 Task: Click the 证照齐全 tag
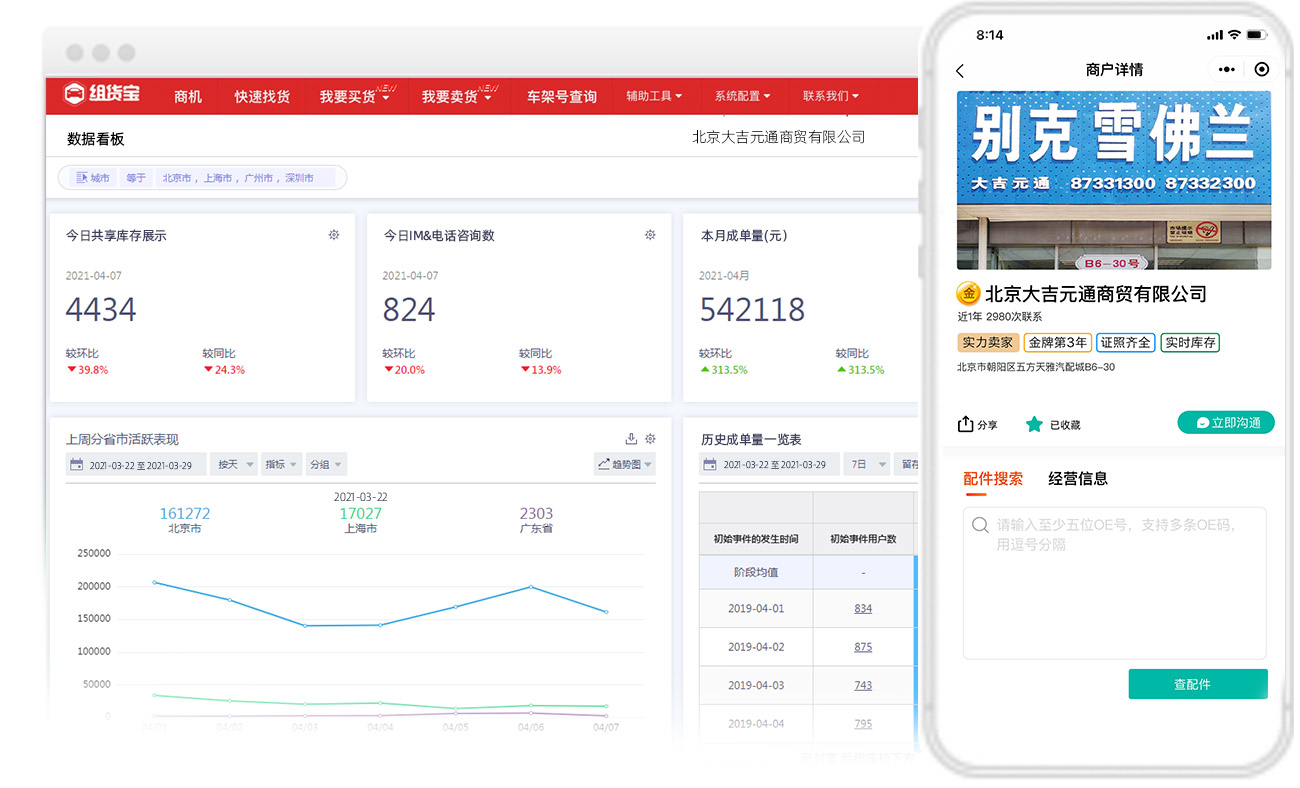tap(1126, 342)
